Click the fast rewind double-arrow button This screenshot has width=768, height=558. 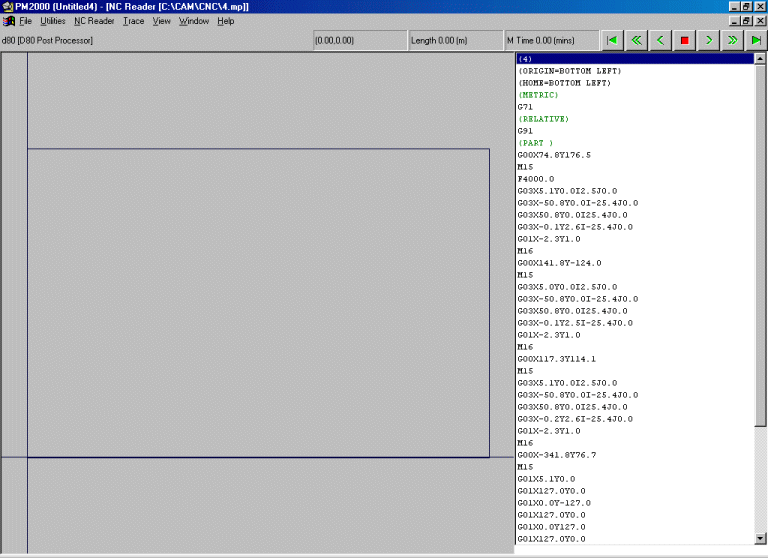636,41
